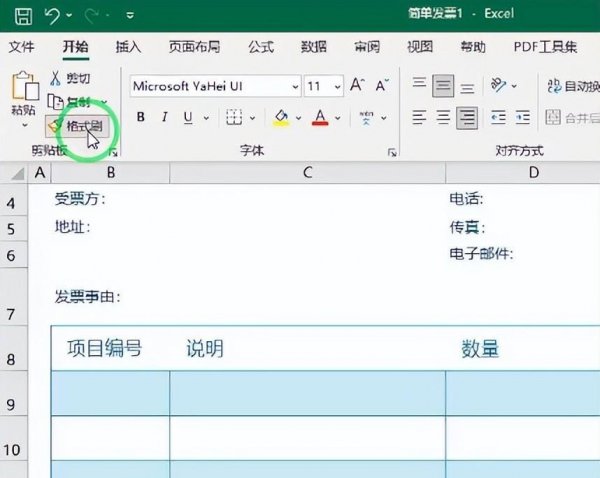Apply red font color A
This screenshot has width=600, height=478.
[x=320, y=117]
